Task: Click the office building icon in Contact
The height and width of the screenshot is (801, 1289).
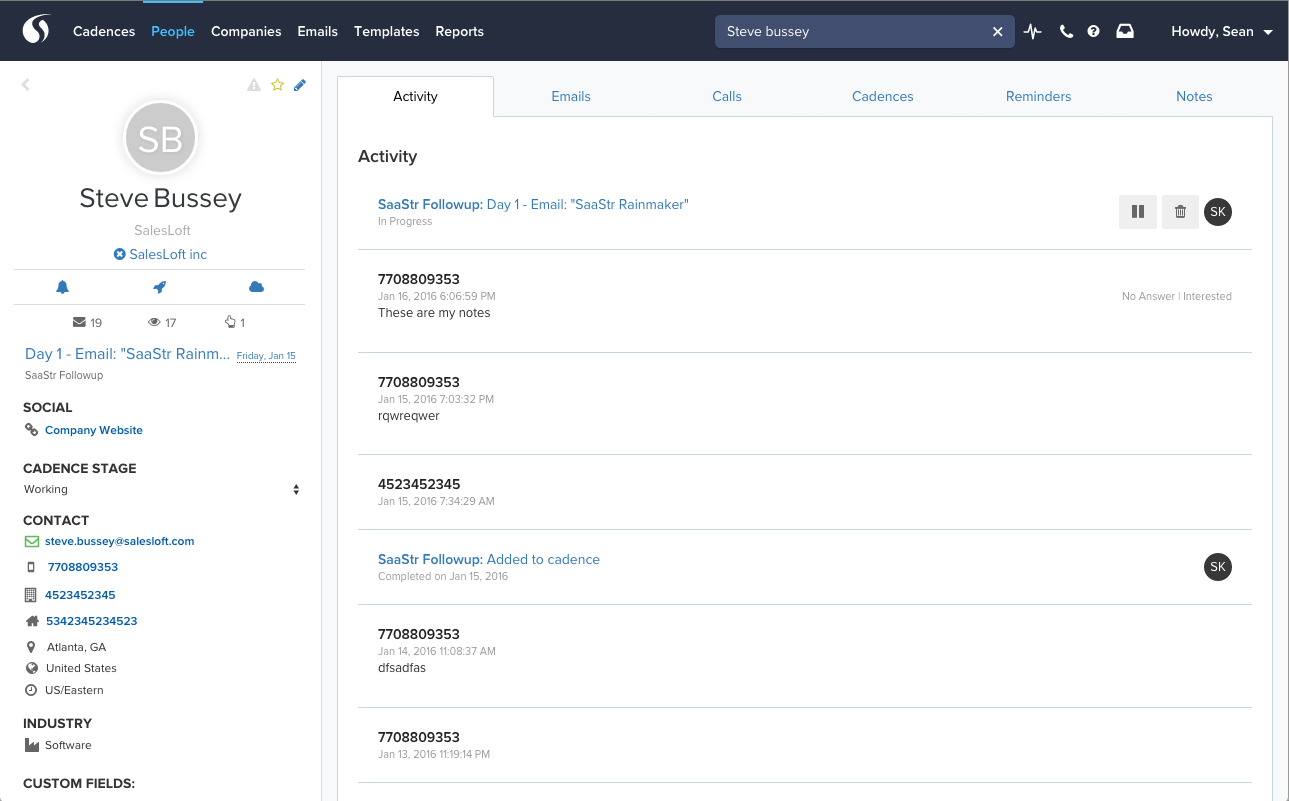Action: pos(30,595)
